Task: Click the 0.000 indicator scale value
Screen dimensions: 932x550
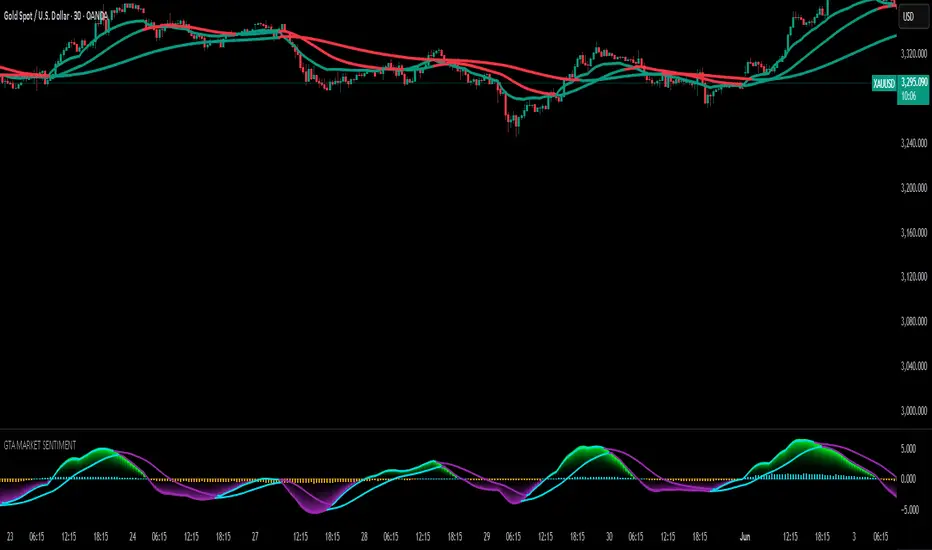Action: click(x=908, y=479)
